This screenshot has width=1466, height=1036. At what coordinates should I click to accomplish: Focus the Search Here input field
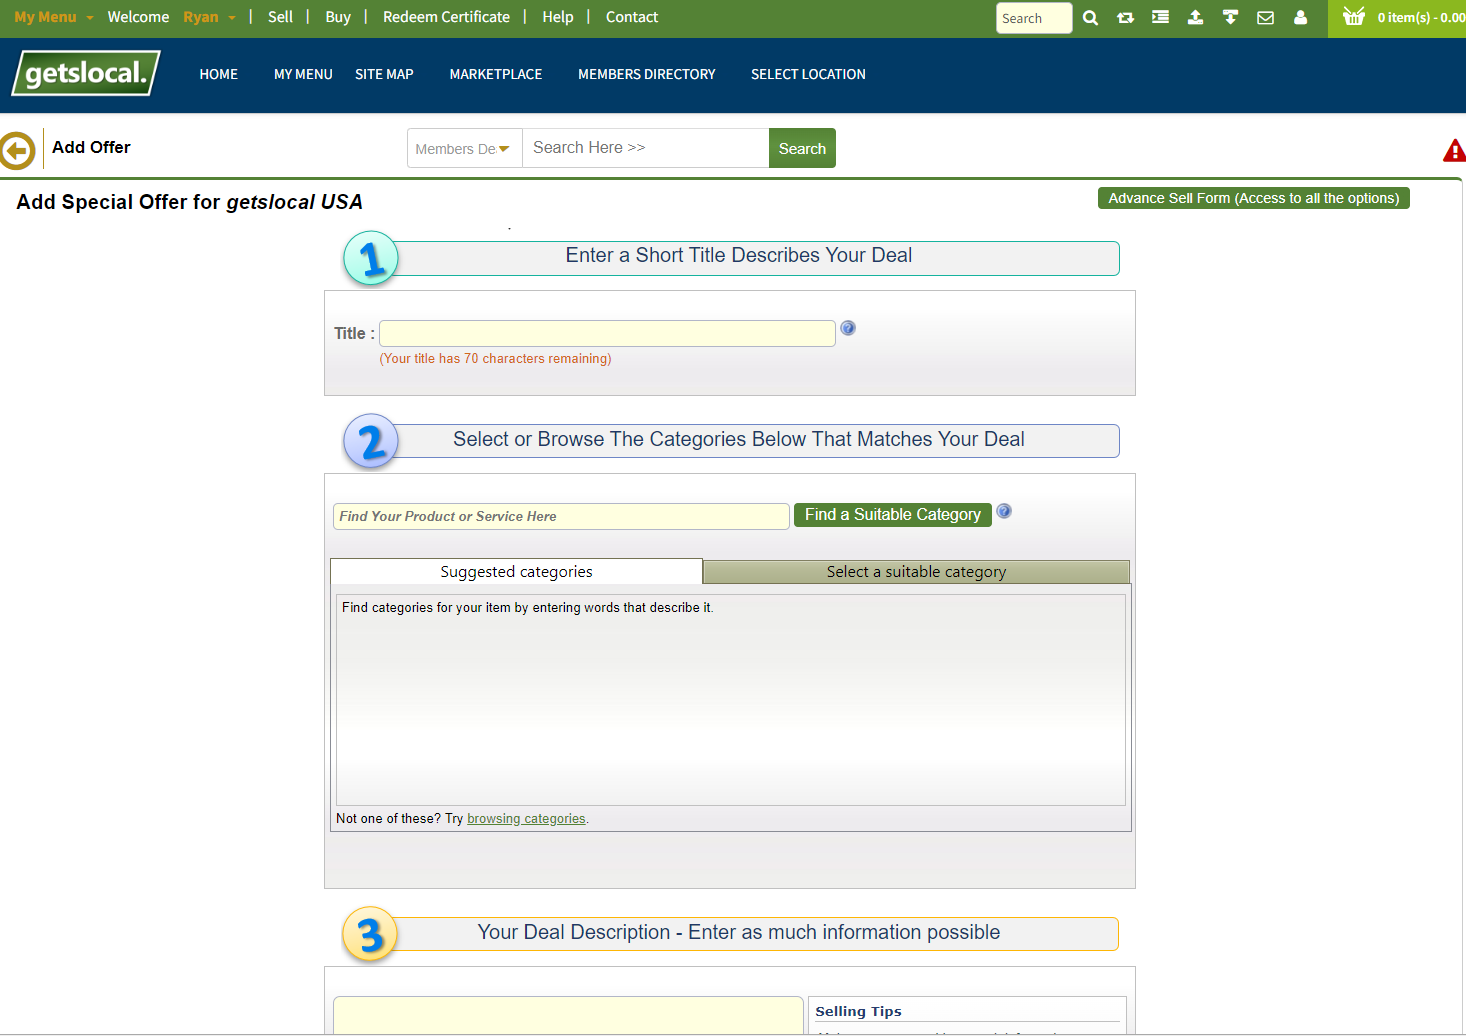point(645,148)
